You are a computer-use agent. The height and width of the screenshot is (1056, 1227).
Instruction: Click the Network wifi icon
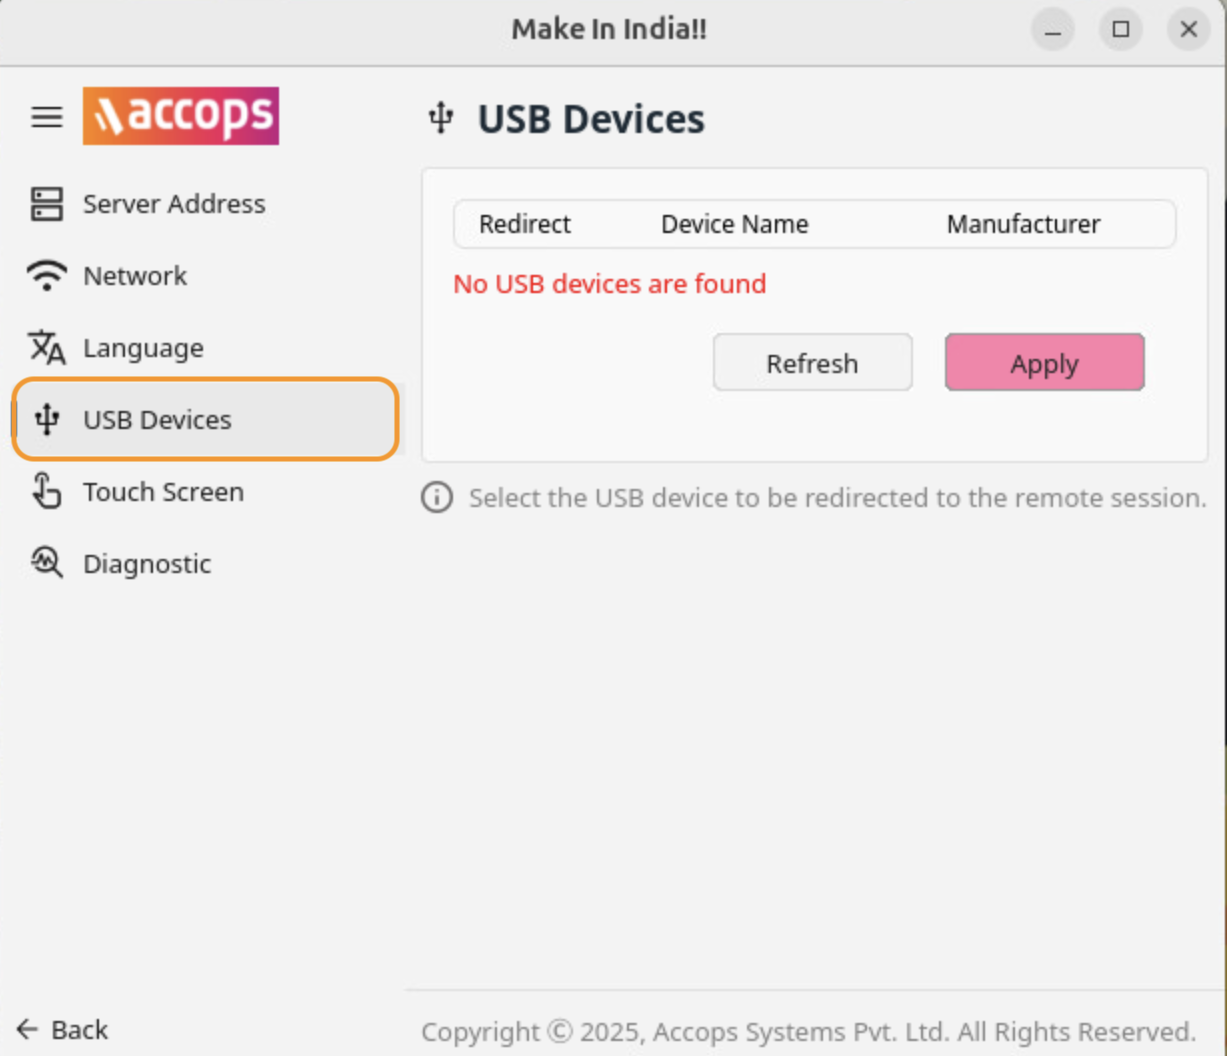(x=46, y=276)
